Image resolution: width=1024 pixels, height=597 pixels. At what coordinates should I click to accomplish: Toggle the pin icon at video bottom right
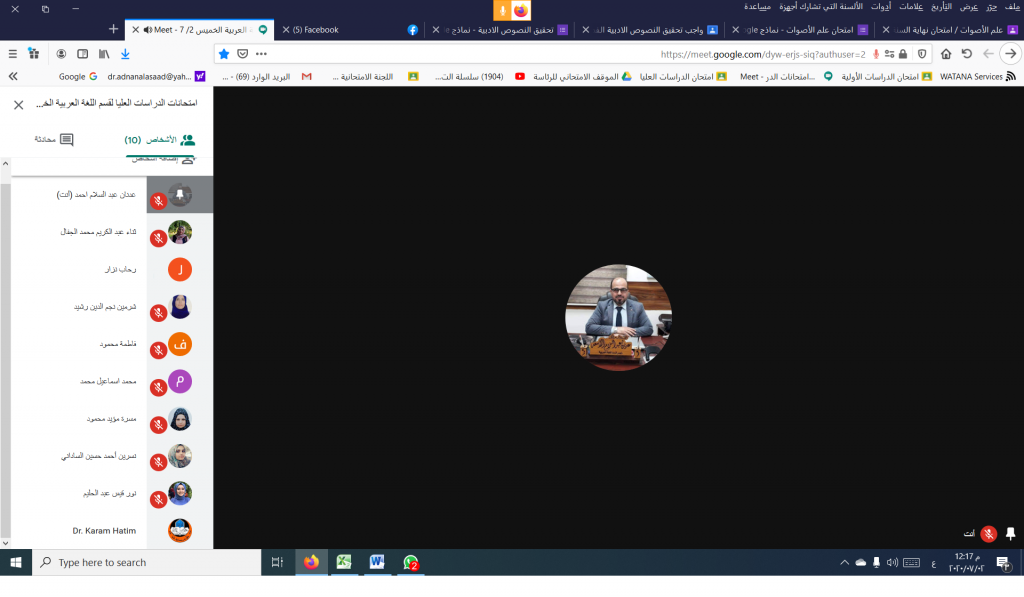pos(1010,533)
